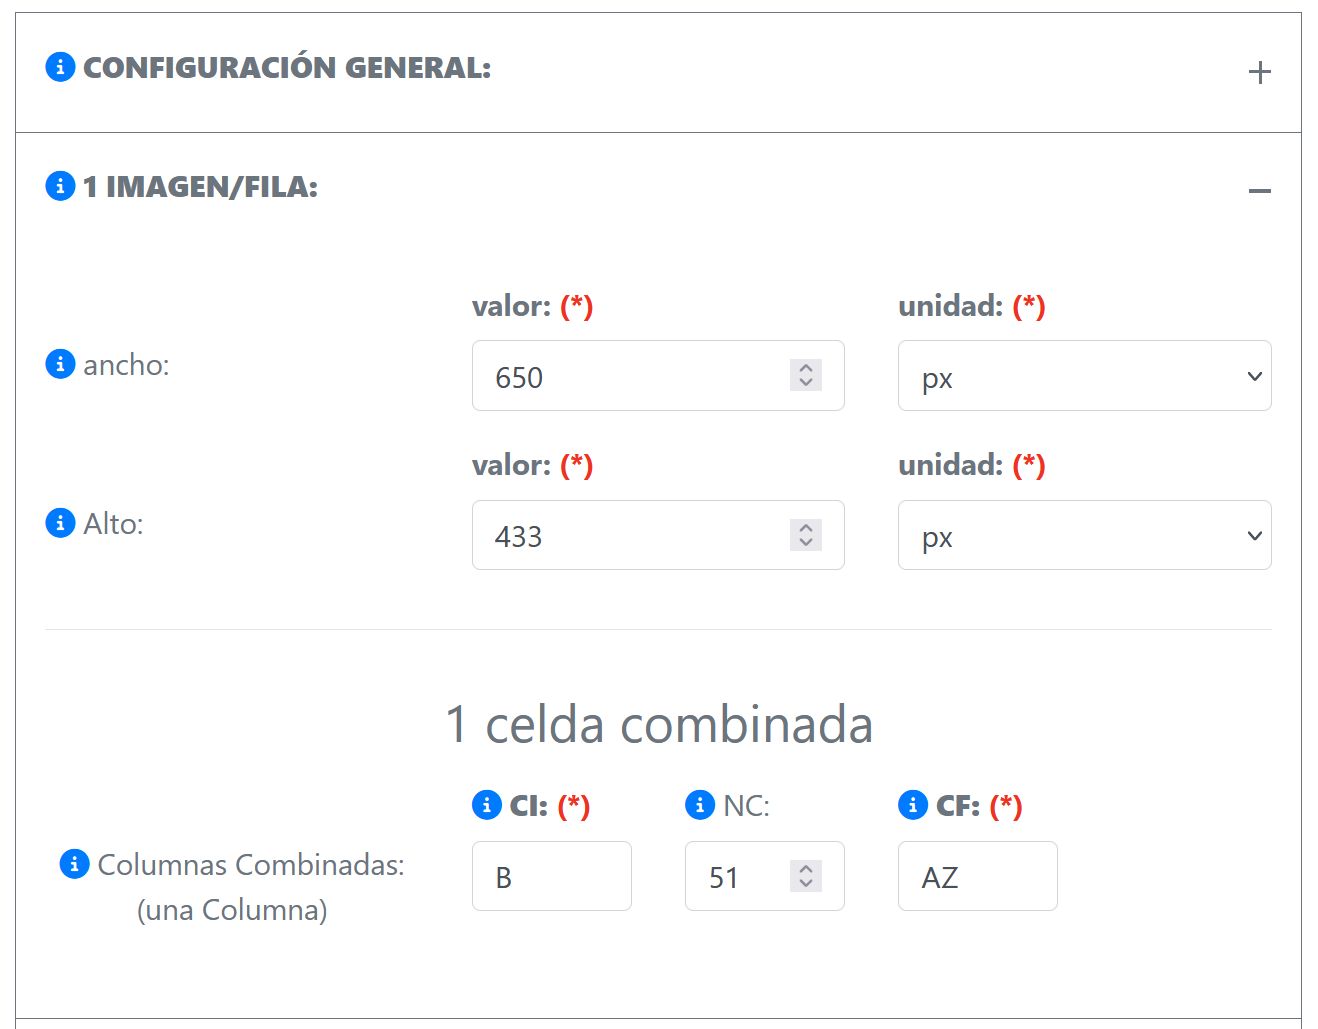
Task: Expand Configuración General with plus sign
Action: click(x=1259, y=72)
